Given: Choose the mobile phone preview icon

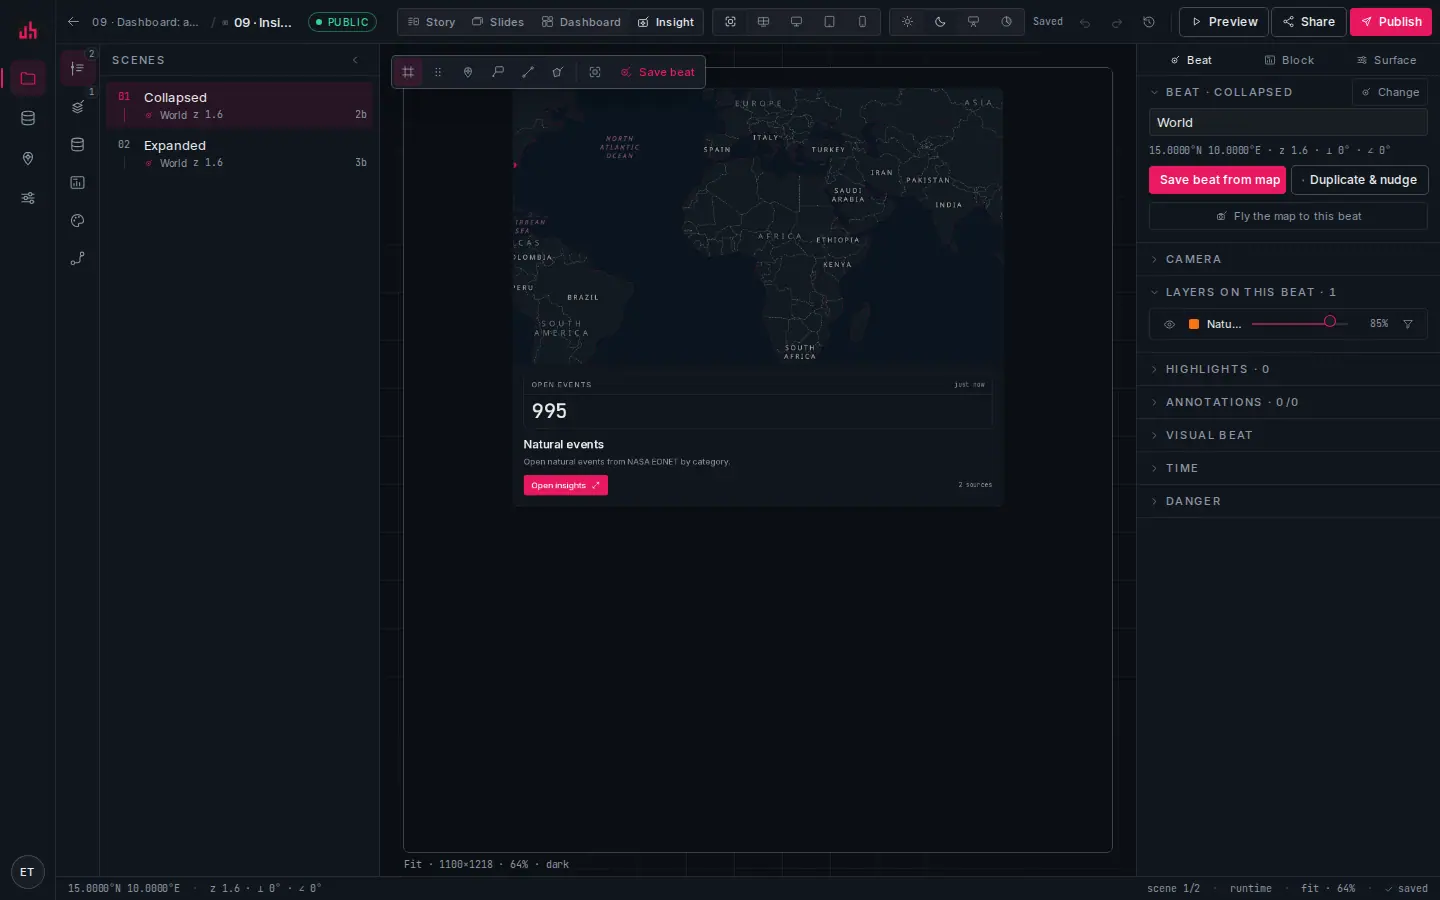Looking at the screenshot, I should (862, 21).
